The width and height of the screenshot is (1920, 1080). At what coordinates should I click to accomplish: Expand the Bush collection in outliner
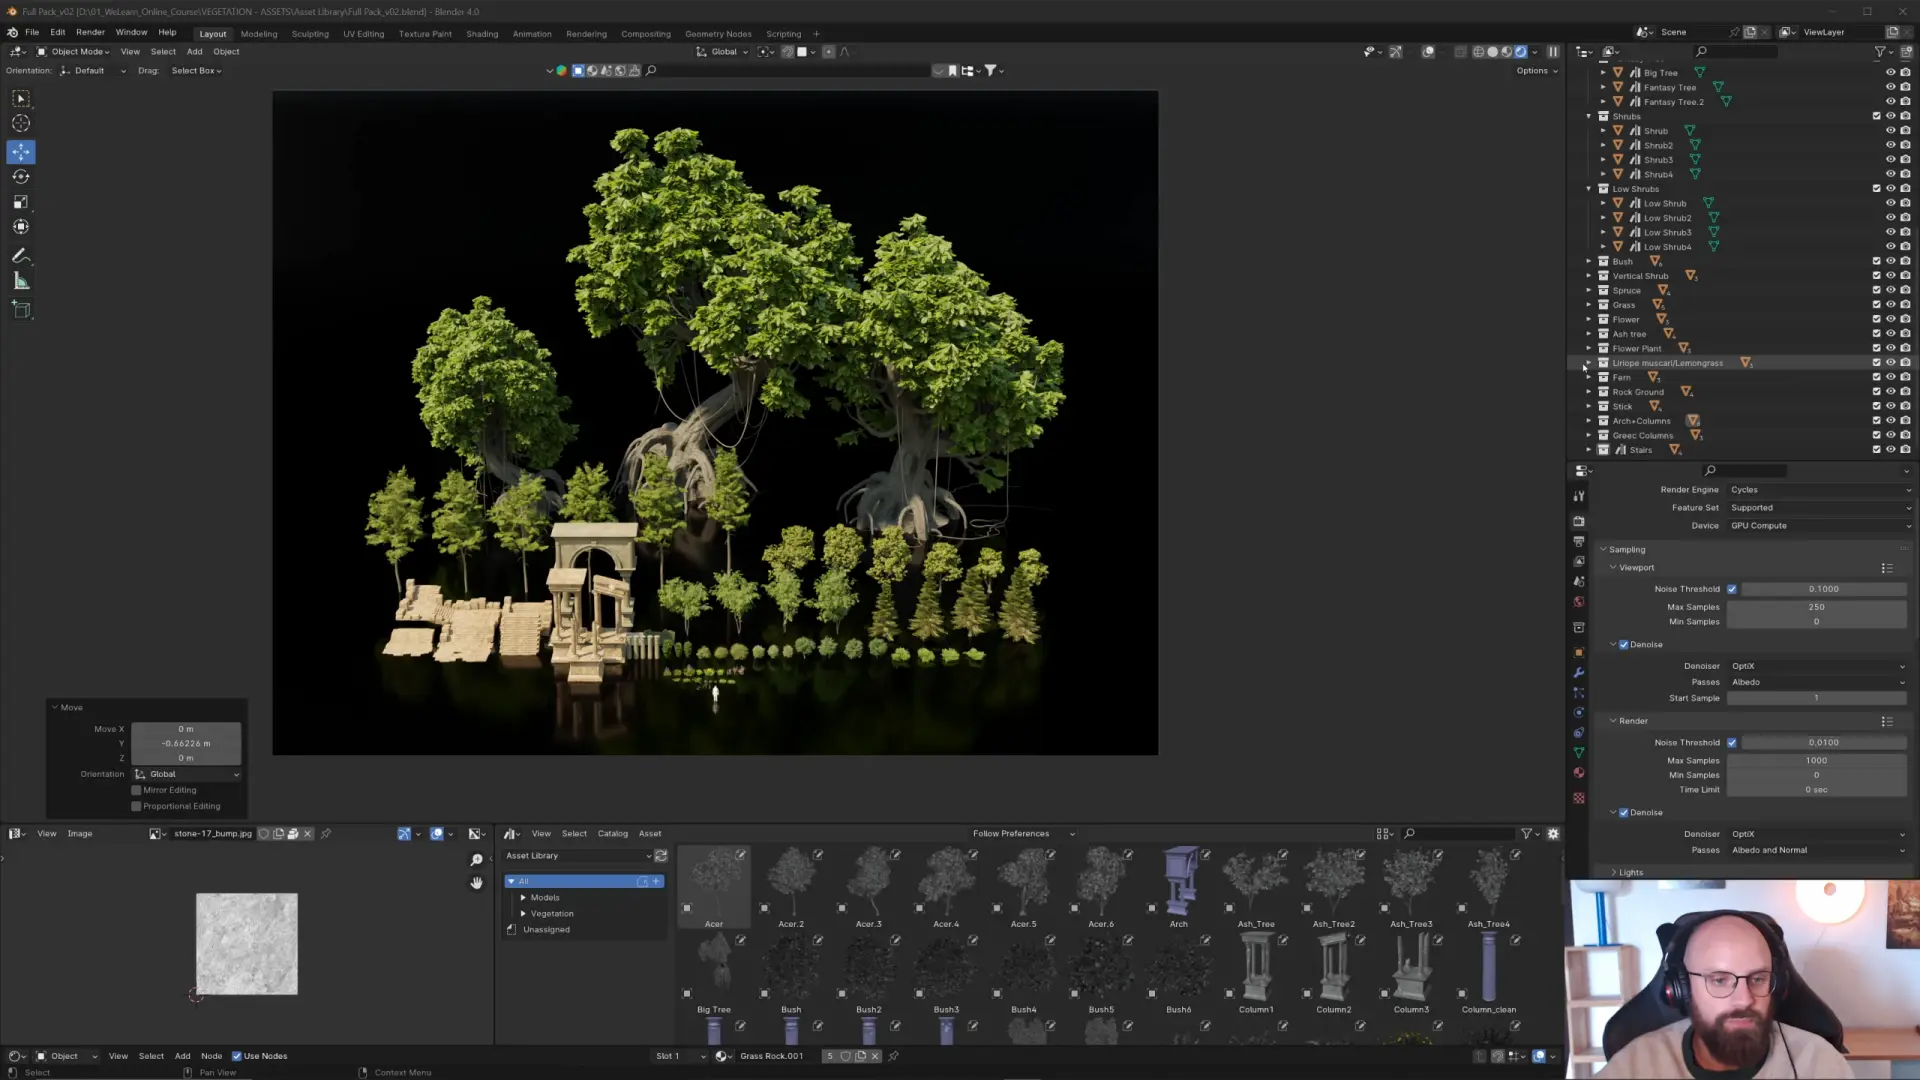(1589, 262)
